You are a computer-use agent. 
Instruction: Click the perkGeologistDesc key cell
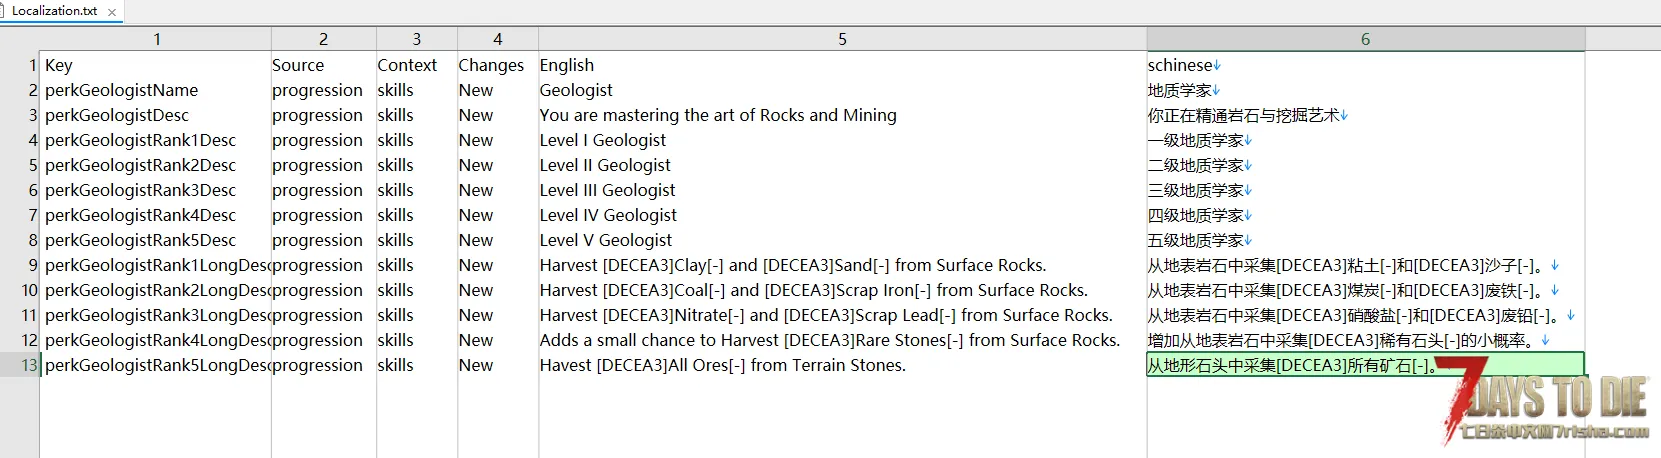[x=116, y=115]
